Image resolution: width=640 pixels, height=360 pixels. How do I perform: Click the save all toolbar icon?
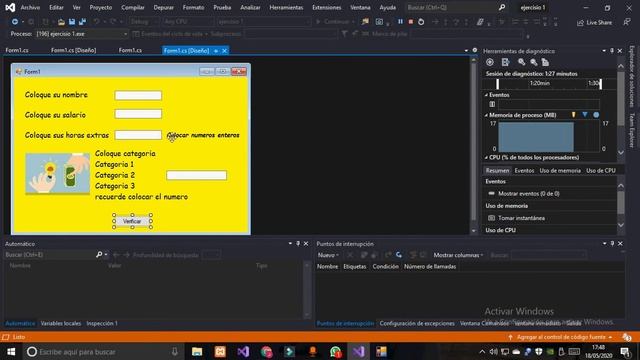(82, 22)
